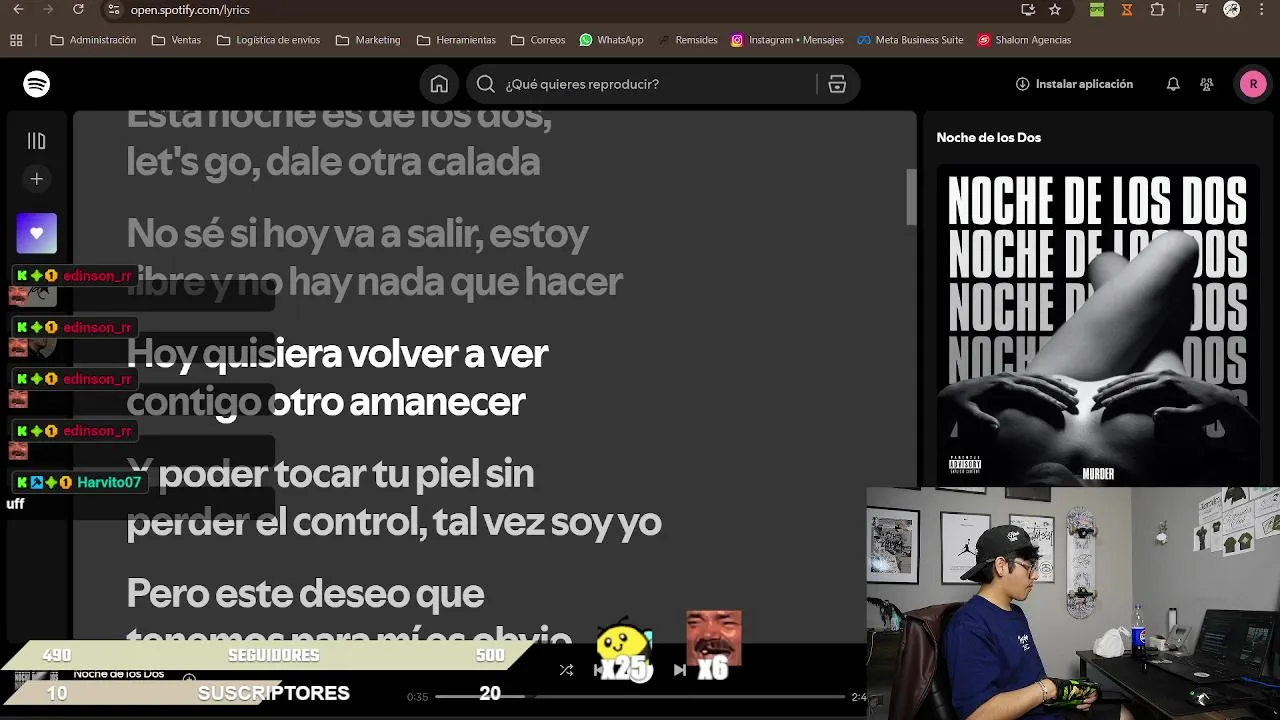Click the install app icon in address bar

pyautogui.click(x=1028, y=10)
